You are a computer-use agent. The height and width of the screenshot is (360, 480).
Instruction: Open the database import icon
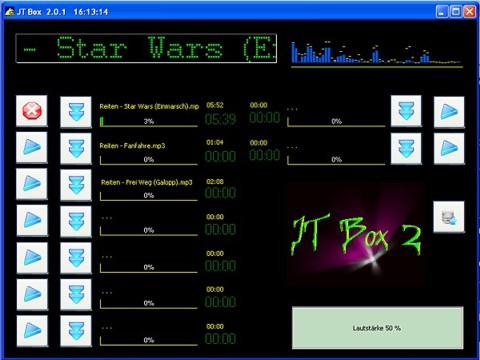[x=449, y=217]
